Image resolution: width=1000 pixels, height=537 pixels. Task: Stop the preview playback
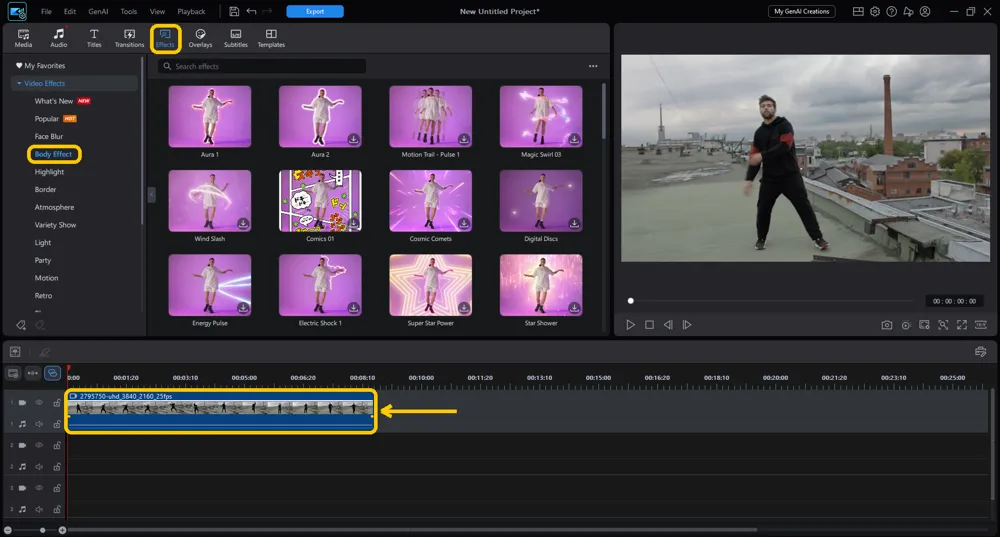(x=649, y=325)
